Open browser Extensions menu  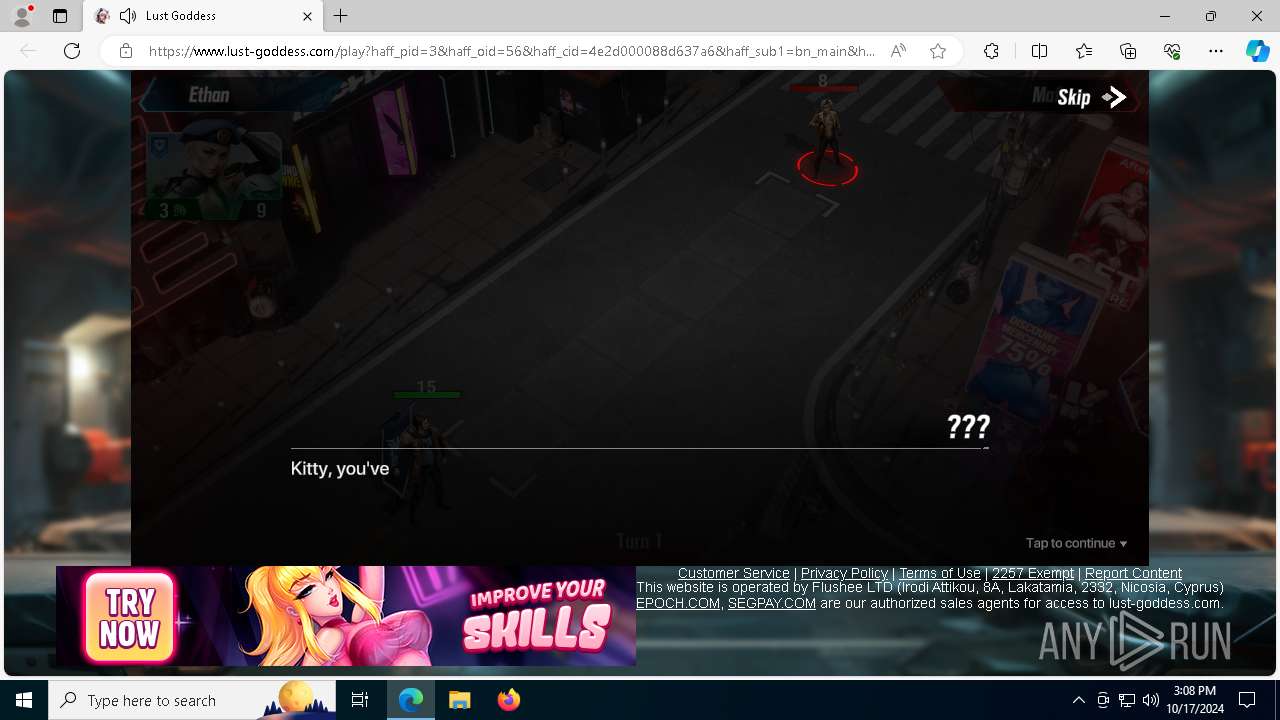pyautogui.click(x=991, y=51)
